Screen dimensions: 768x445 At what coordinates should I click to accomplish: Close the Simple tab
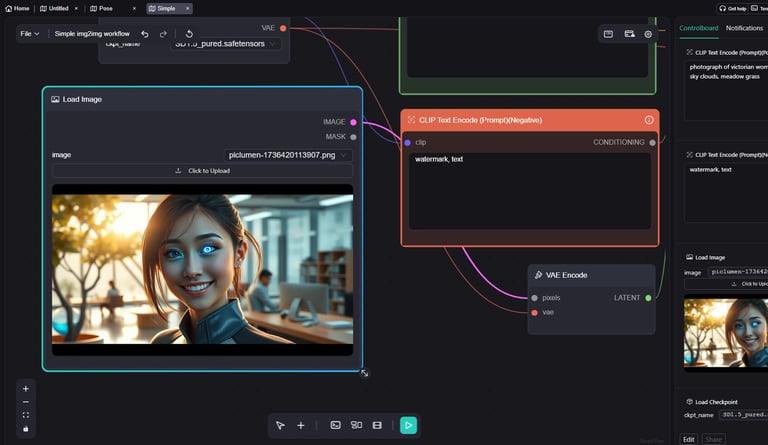(187, 8)
